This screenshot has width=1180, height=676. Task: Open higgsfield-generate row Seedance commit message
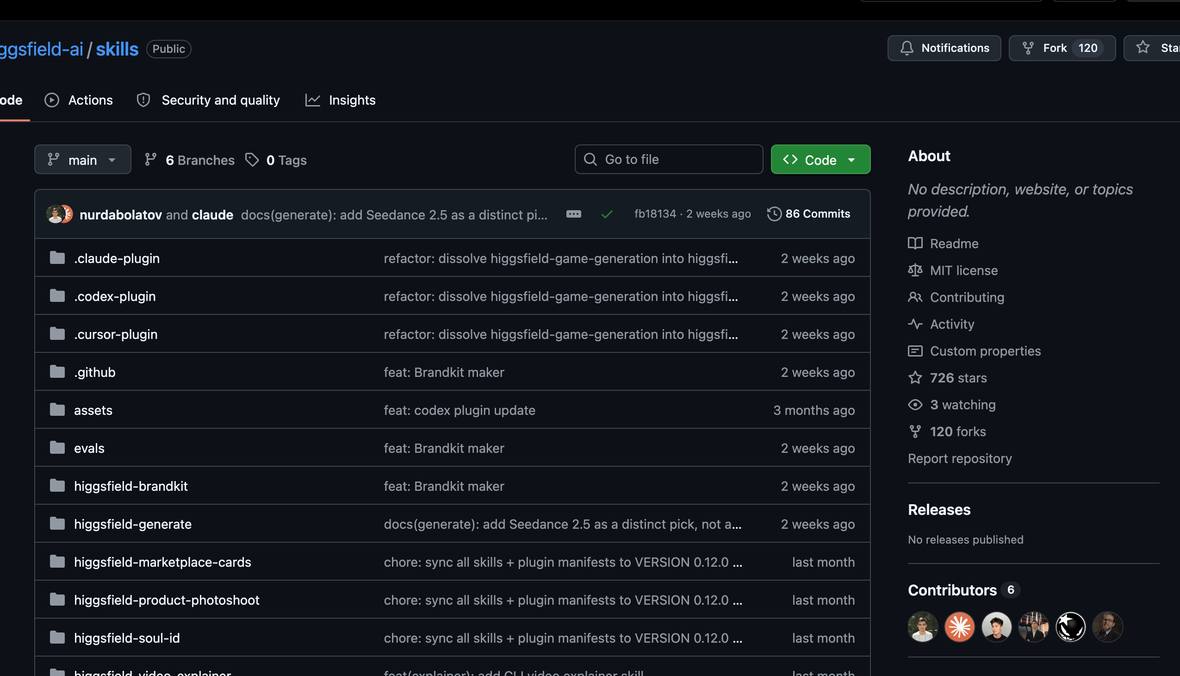[x=562, y=524]
